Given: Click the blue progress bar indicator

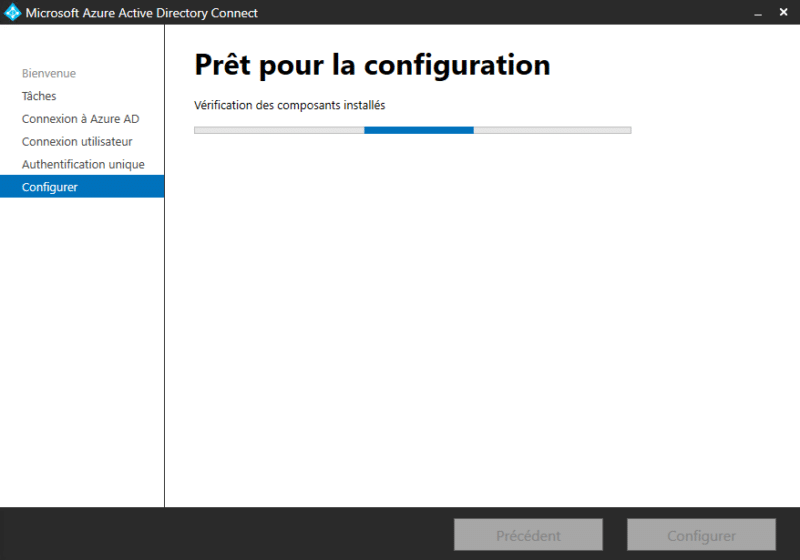Looking at the screenshot, I should (419, 131).
